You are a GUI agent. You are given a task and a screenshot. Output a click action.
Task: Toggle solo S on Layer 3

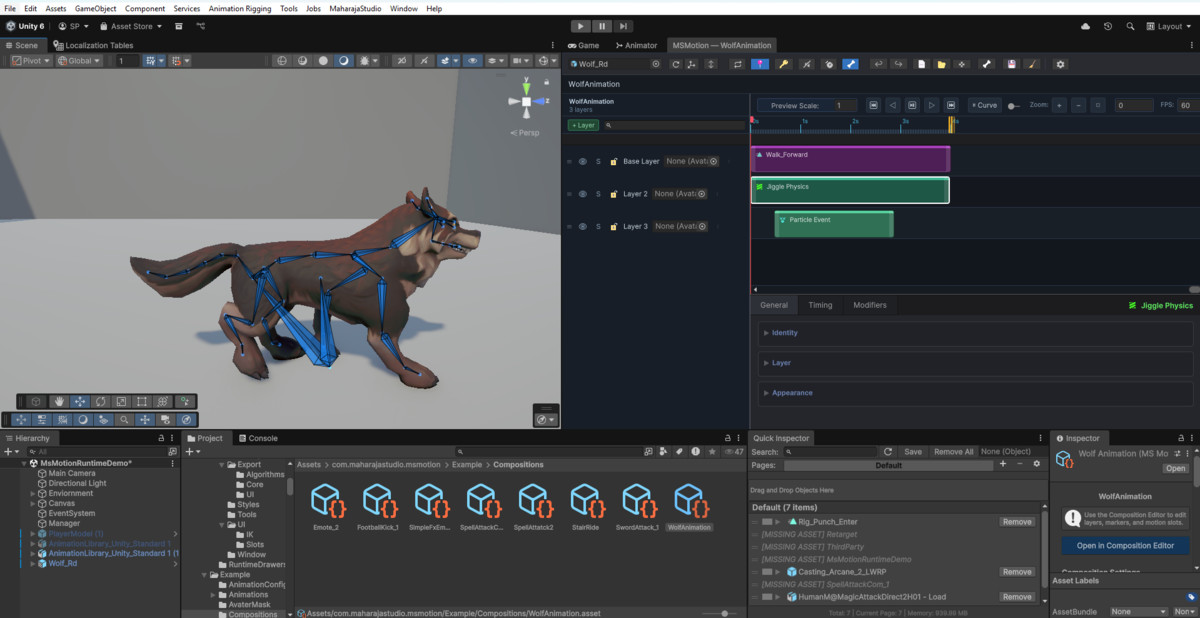coord(599,226)
